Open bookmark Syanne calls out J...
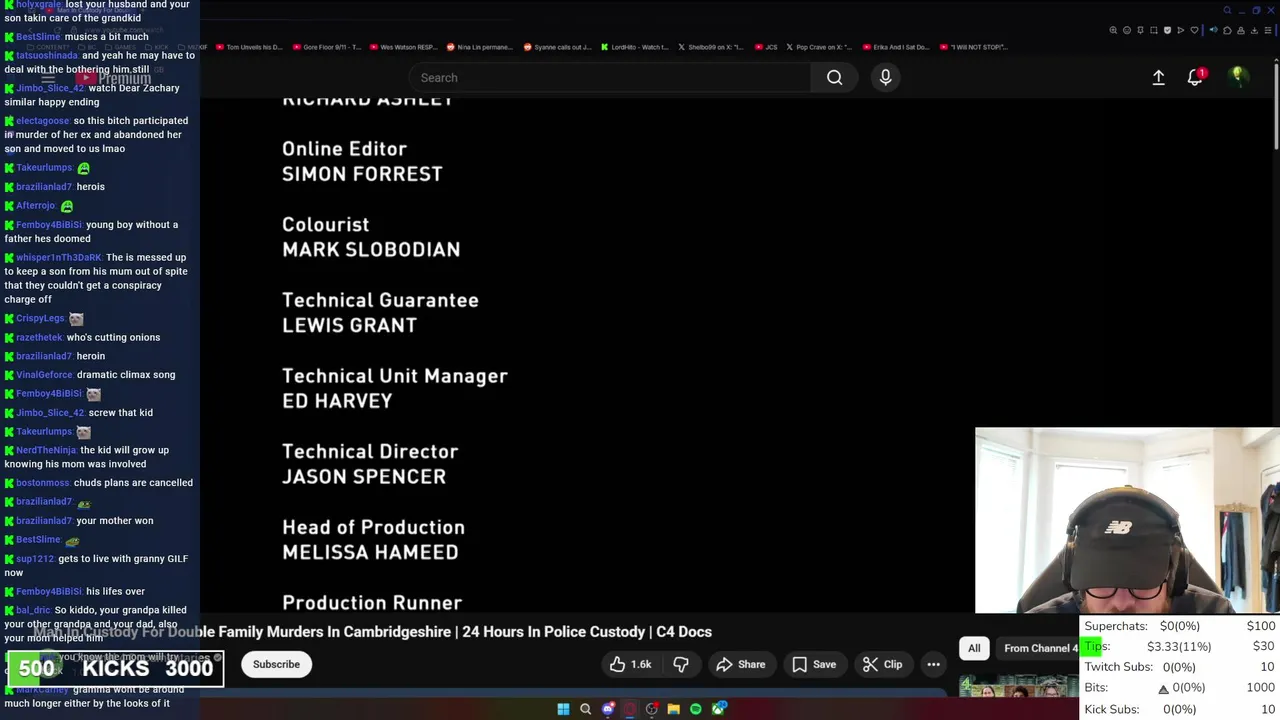Image resolution: width=1280 pixels, height=720 pixels. pos(557,47)
